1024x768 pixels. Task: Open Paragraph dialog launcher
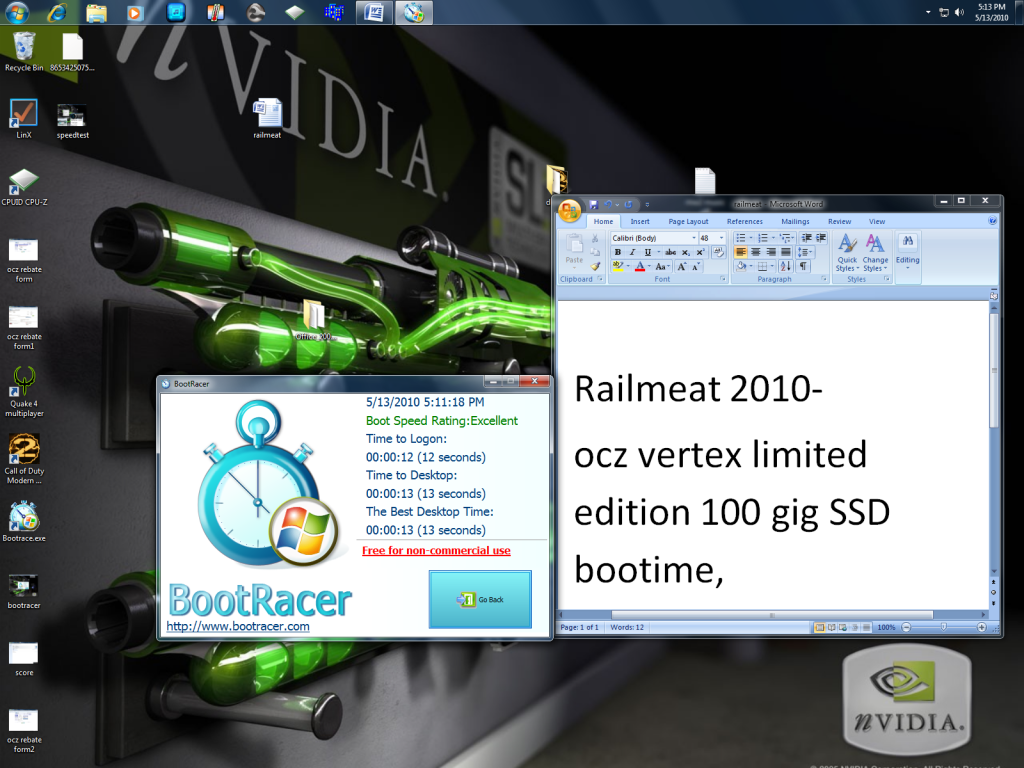pyautogui.click(x=824, y=279)
